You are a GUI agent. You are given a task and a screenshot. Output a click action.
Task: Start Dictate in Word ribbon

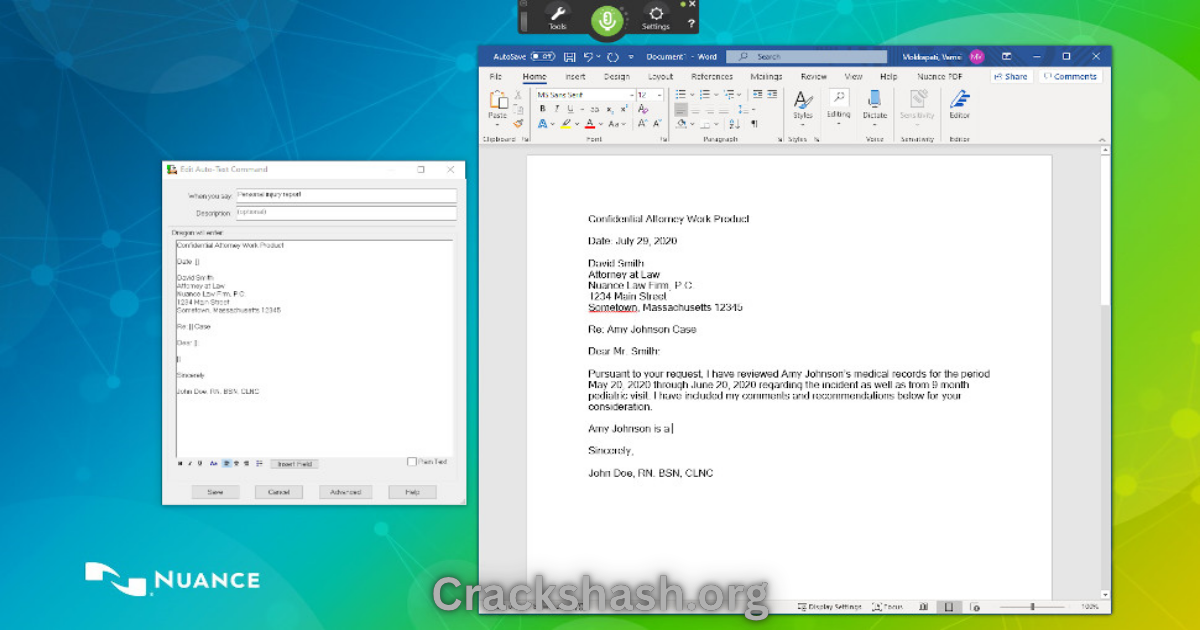point(875,104)
